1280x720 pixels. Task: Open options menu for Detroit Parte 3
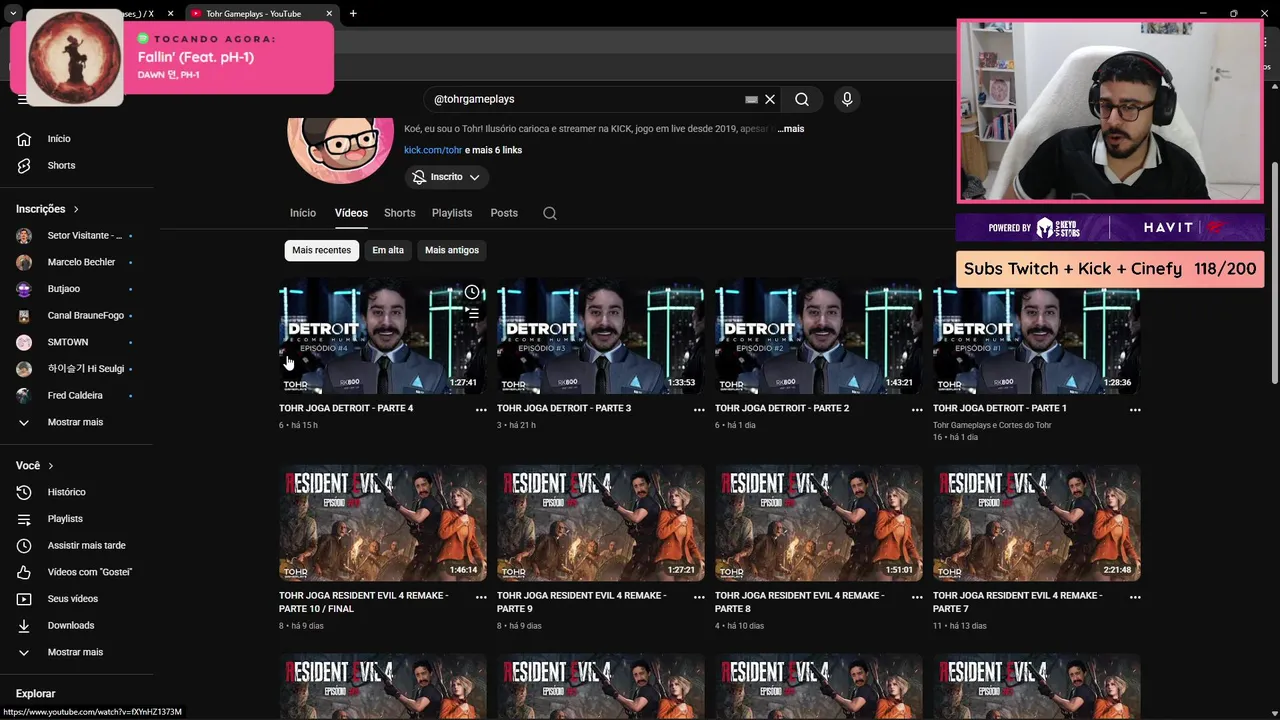pyautogui.click(x=699, y=409)
